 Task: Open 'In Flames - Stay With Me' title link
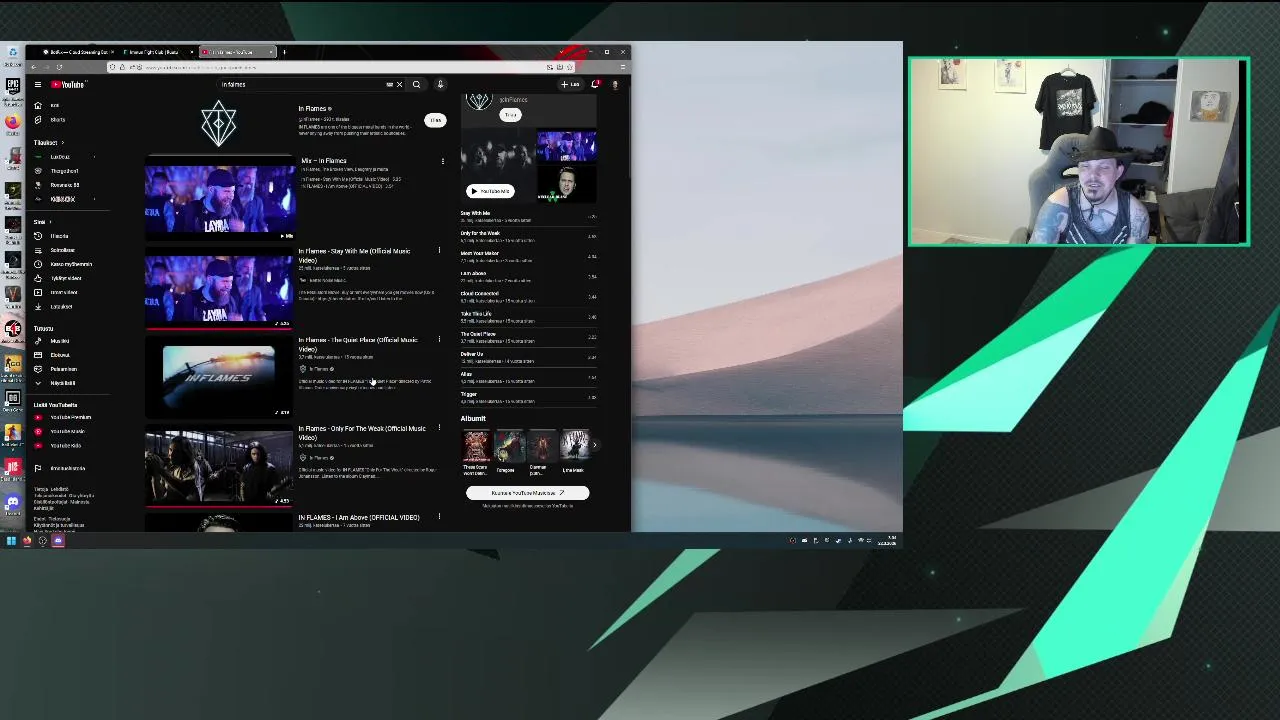tap(354, 255)
